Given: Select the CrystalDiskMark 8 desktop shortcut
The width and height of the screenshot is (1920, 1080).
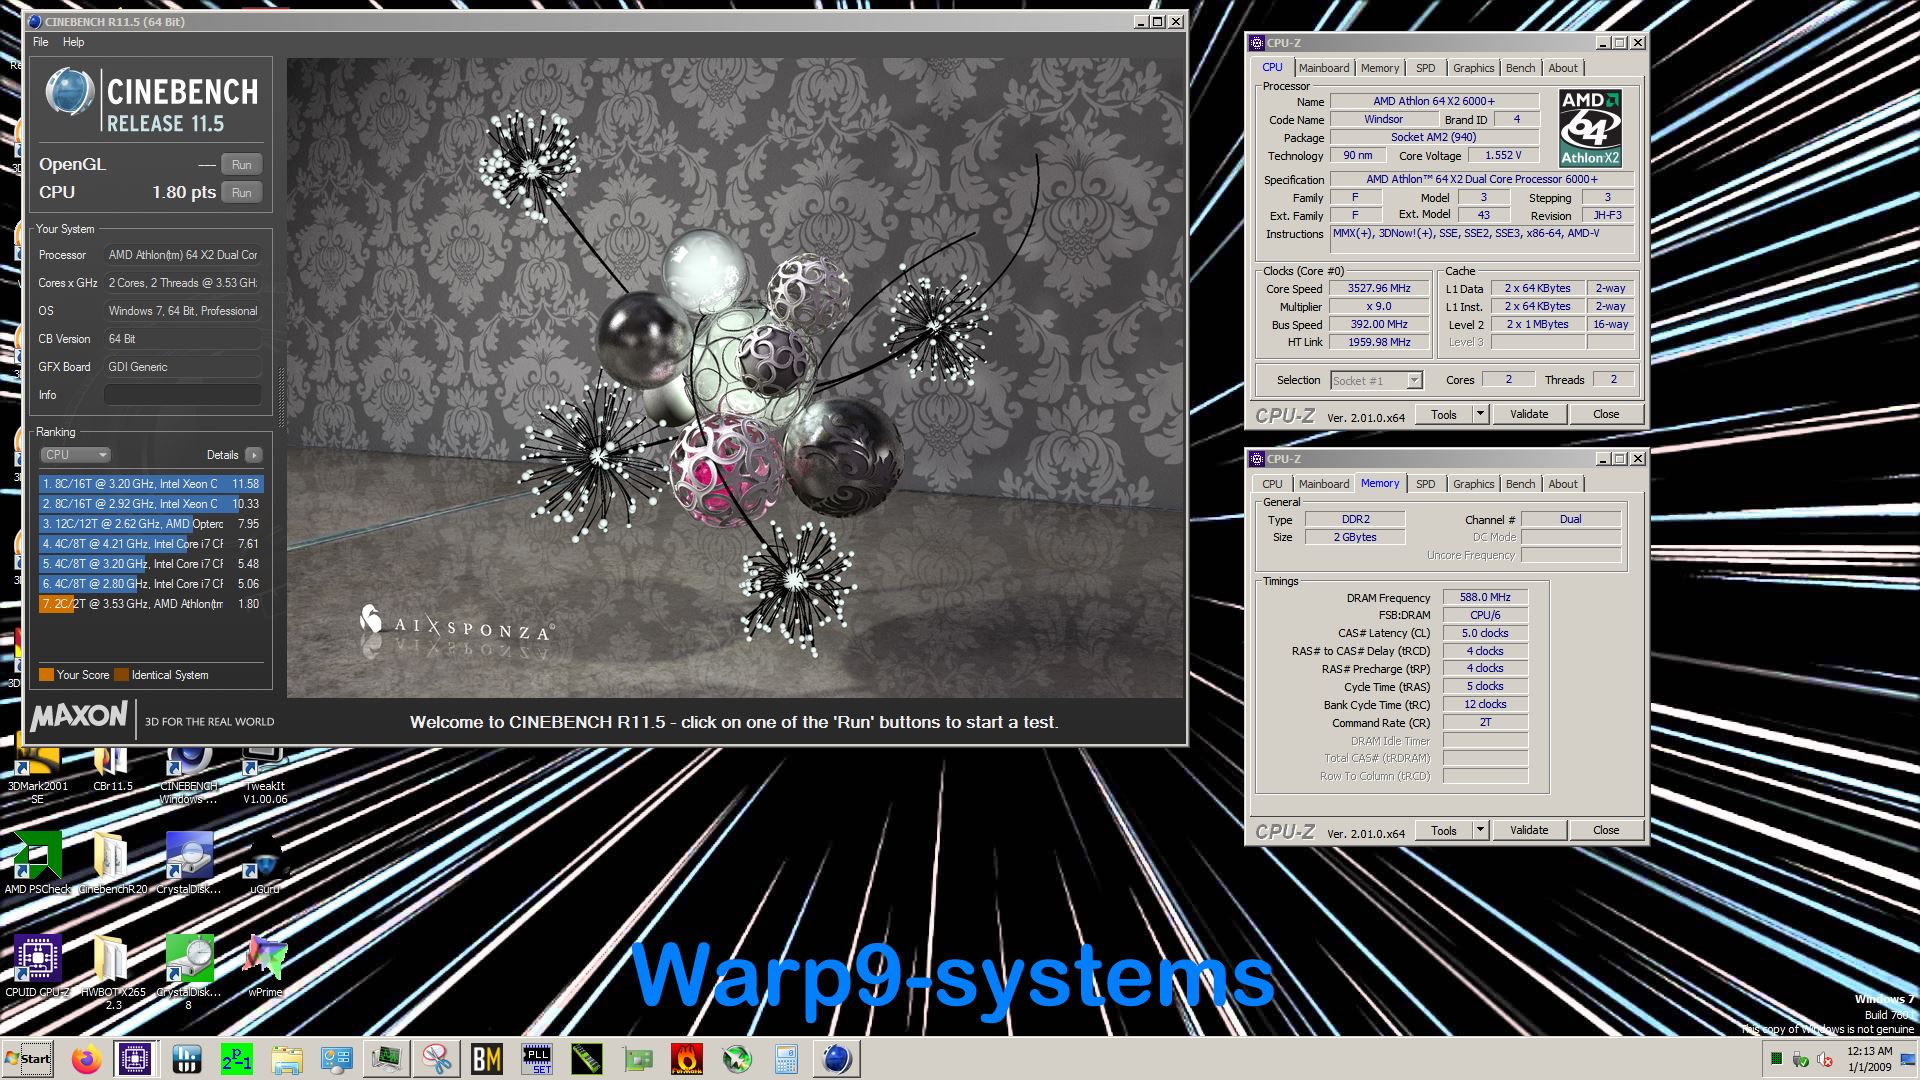Looking at the screenshot, I should click(188, 972).
